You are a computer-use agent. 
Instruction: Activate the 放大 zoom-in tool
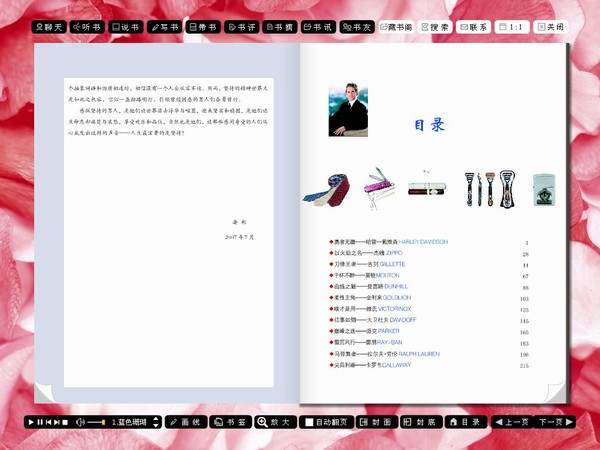[275, 422]
